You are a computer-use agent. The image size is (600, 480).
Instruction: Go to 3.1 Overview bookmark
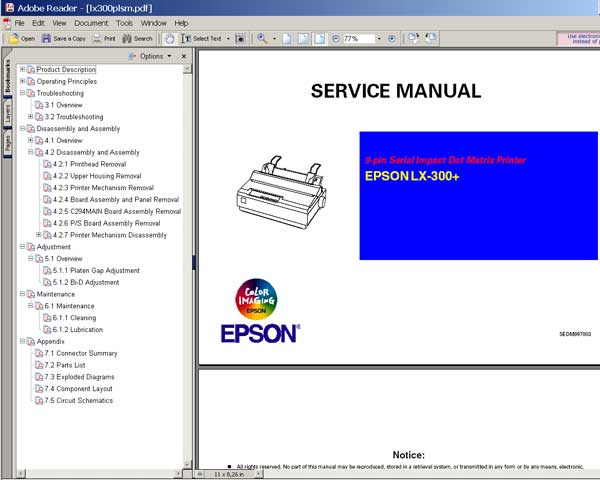tap(63, 105)
